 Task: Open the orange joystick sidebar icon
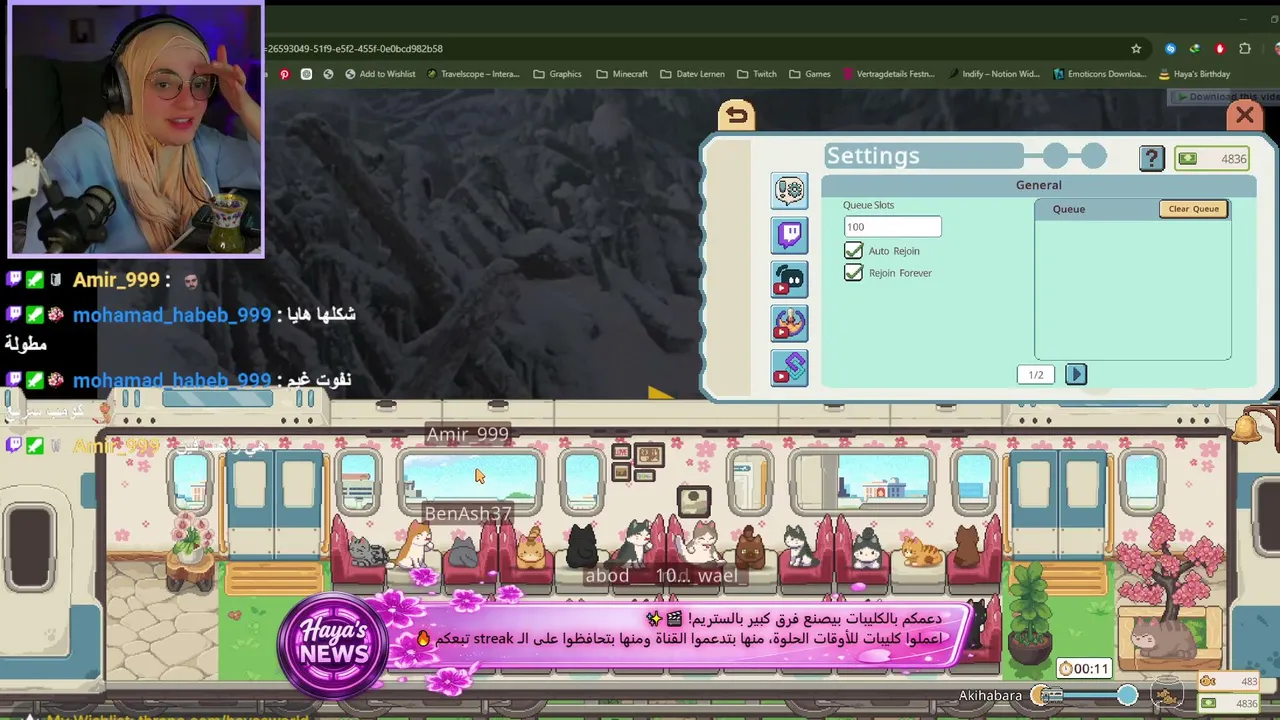click(x=789, y=324)
